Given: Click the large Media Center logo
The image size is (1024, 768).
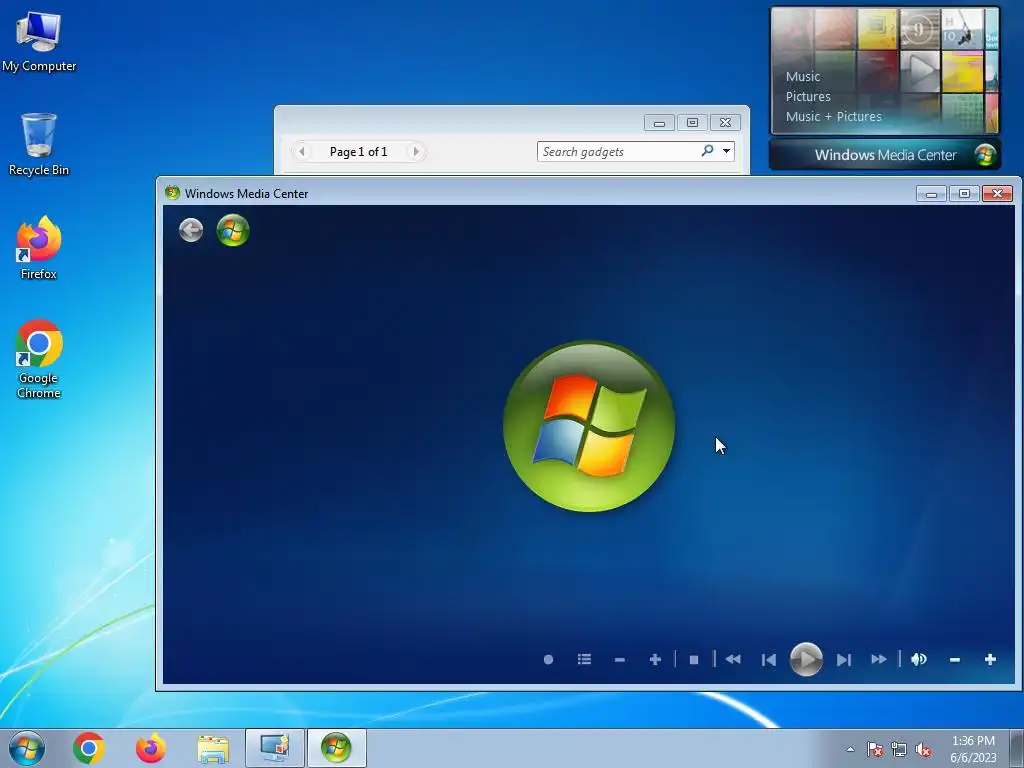Looking at the screenshot, I should click(589, 426).
